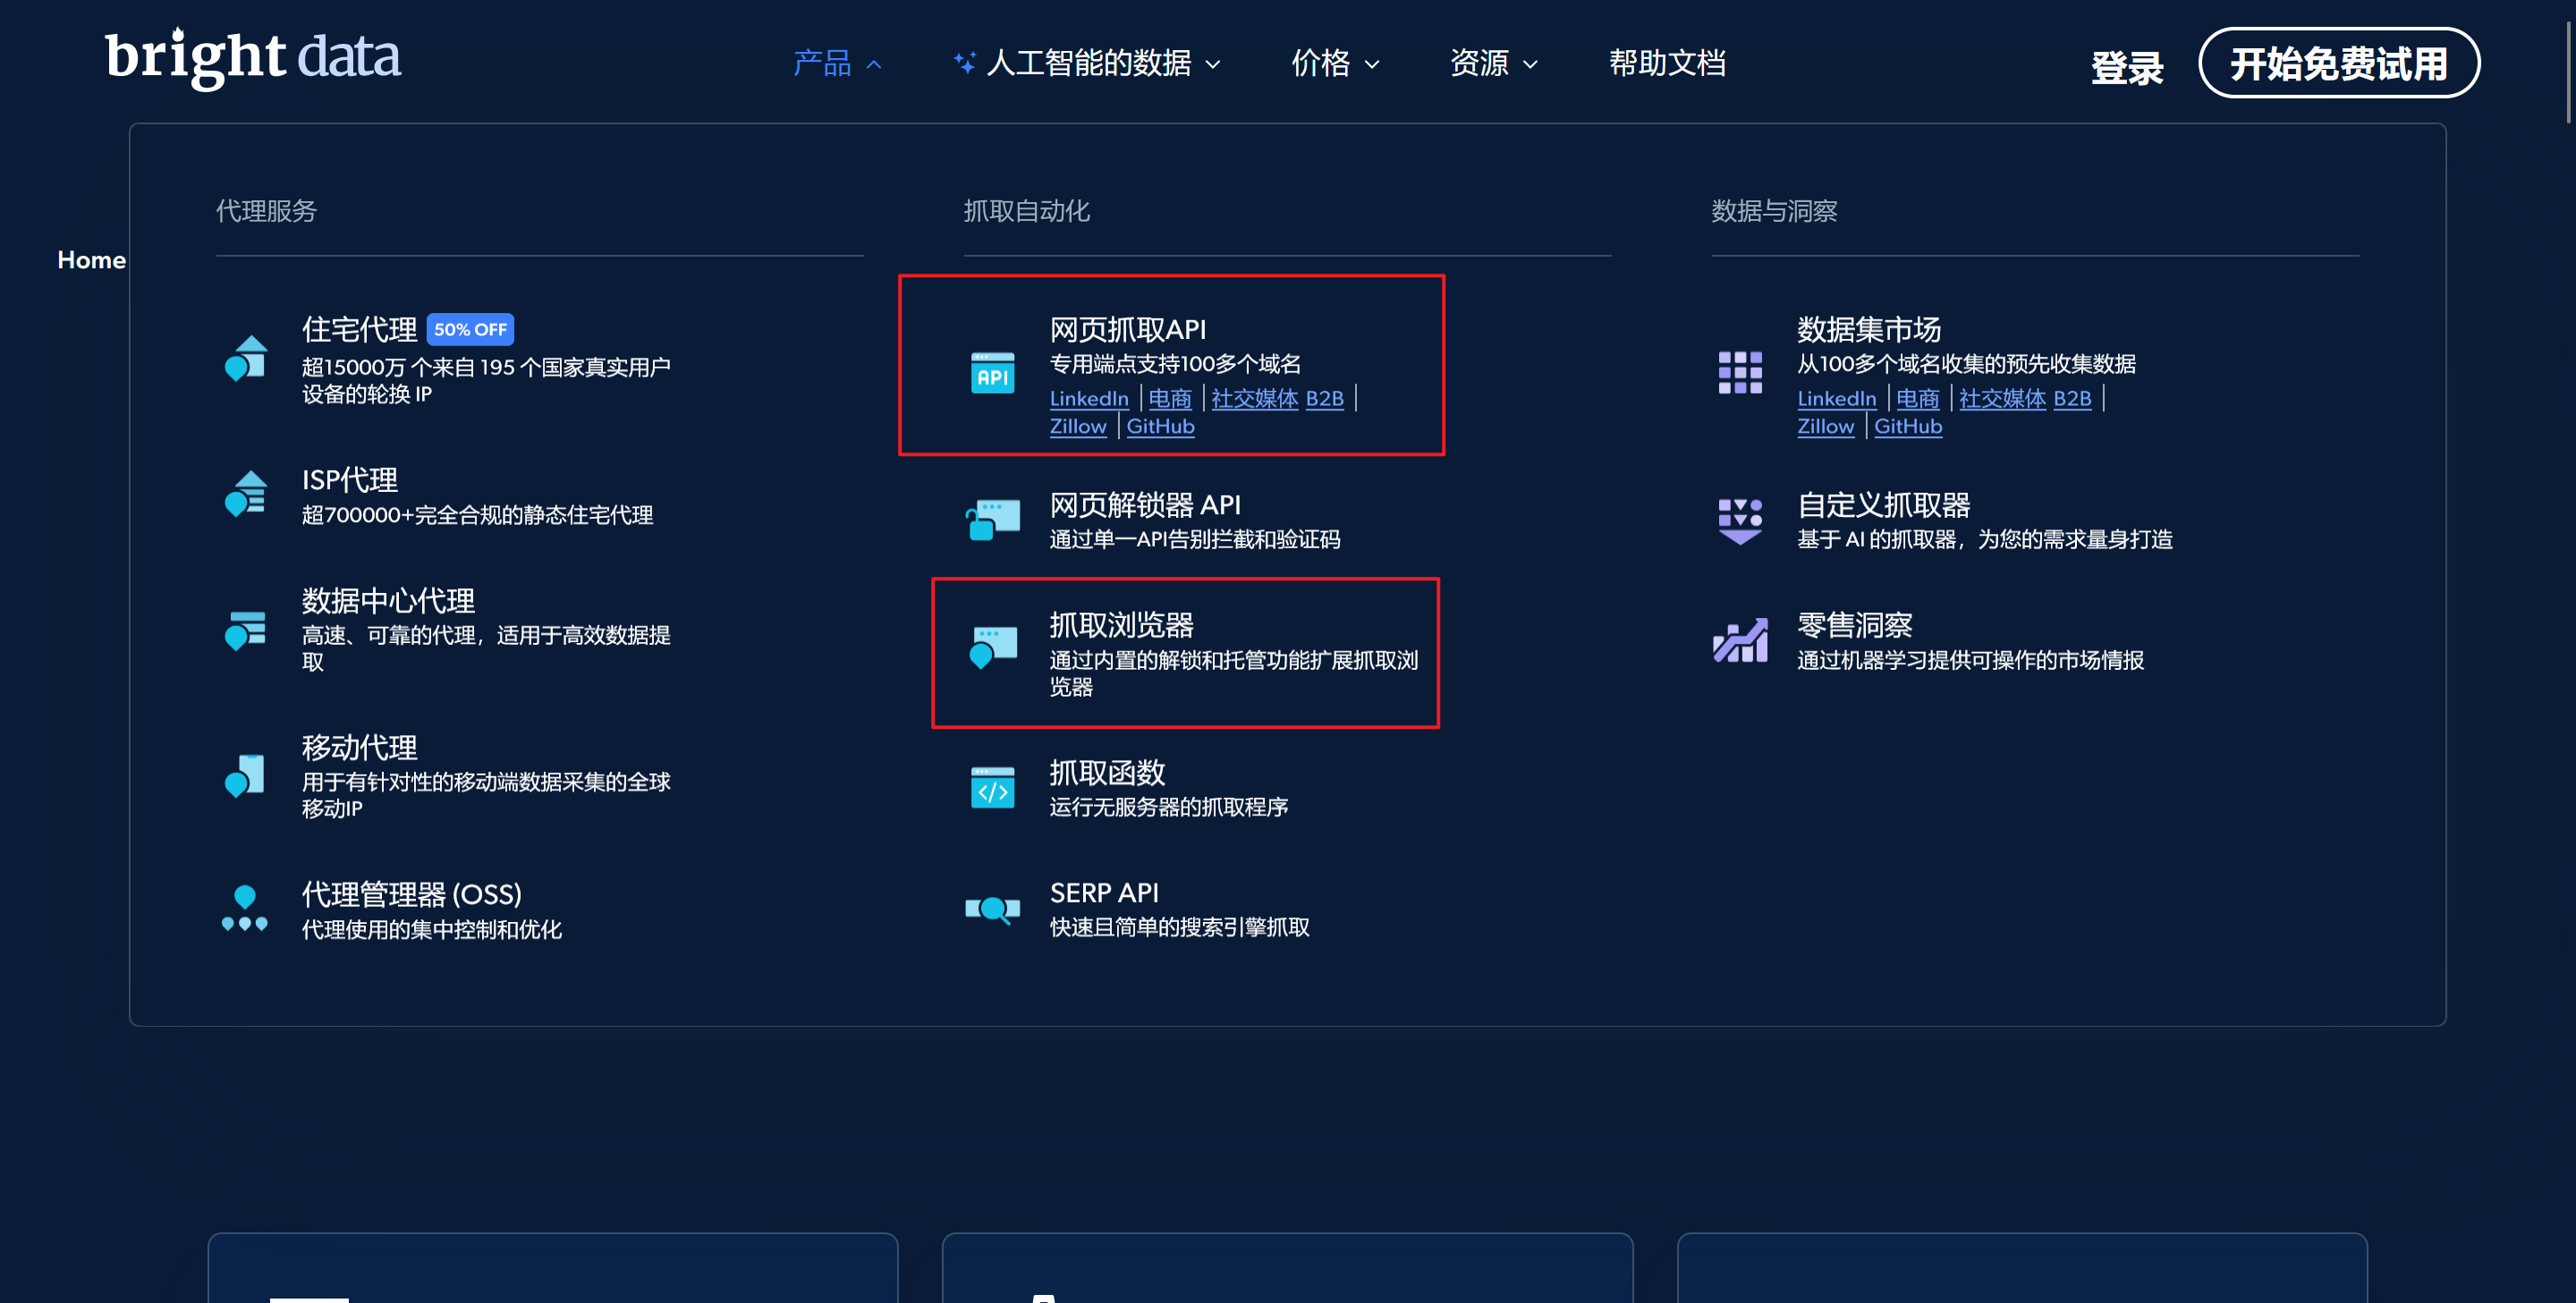The image size is (2576, 1303).
Task: Open GitHub link under 网页抓取API
Action: click(1160, 427)
